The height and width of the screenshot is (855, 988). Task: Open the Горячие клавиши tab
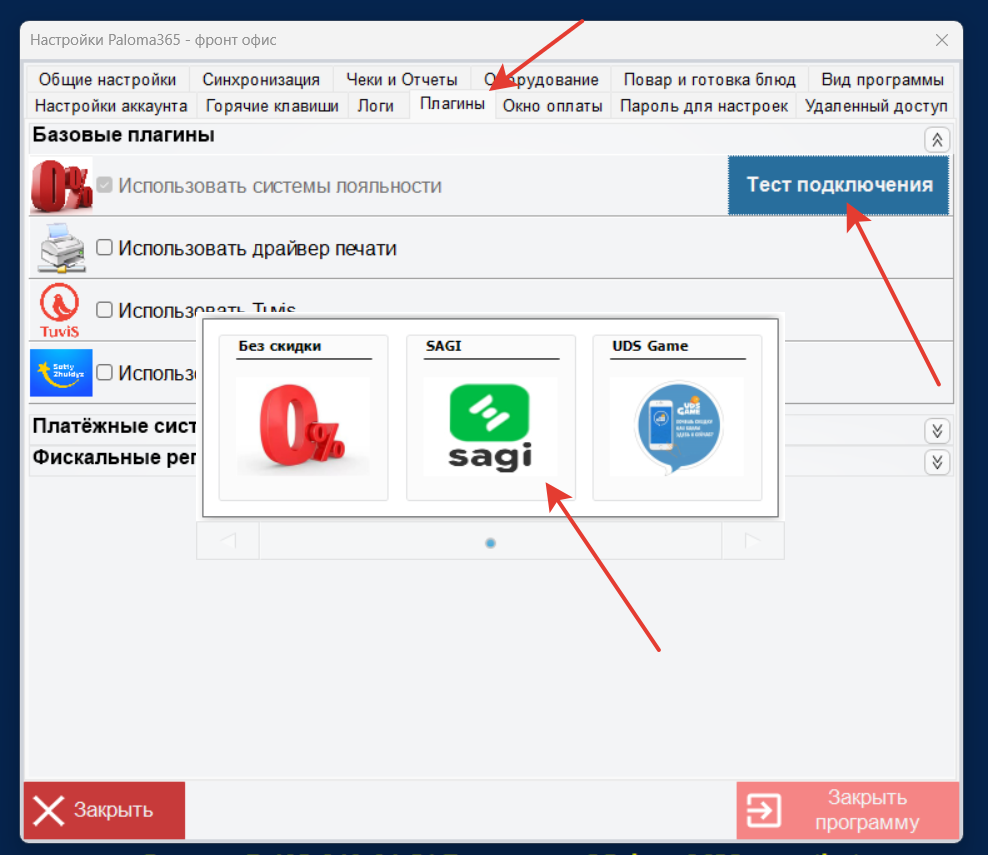pos(272,106)
